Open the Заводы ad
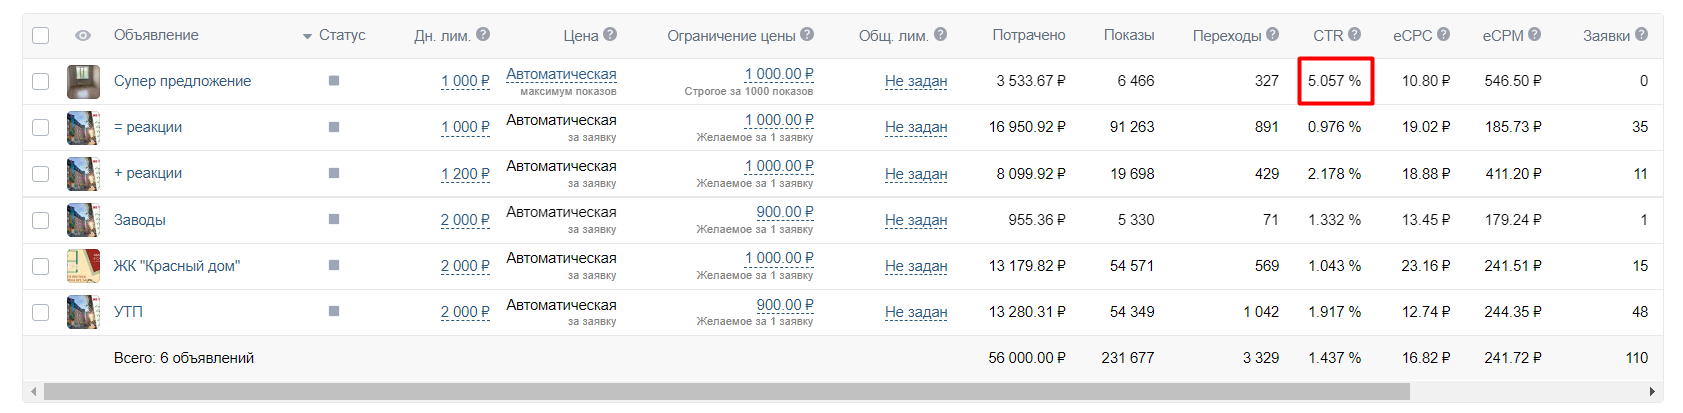The image size is (1683, 413). tap(140, 220)
